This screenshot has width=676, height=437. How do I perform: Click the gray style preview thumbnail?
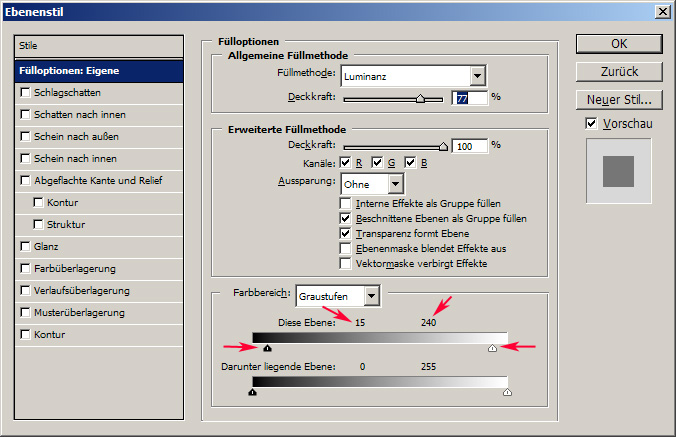[618, 171]
